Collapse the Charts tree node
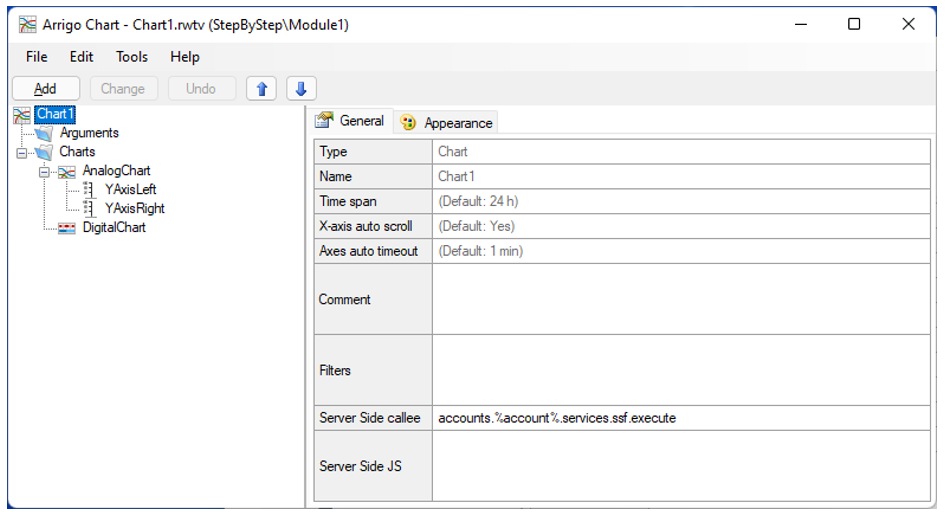This screenshot has width=946, height=515. pos(22,153)
